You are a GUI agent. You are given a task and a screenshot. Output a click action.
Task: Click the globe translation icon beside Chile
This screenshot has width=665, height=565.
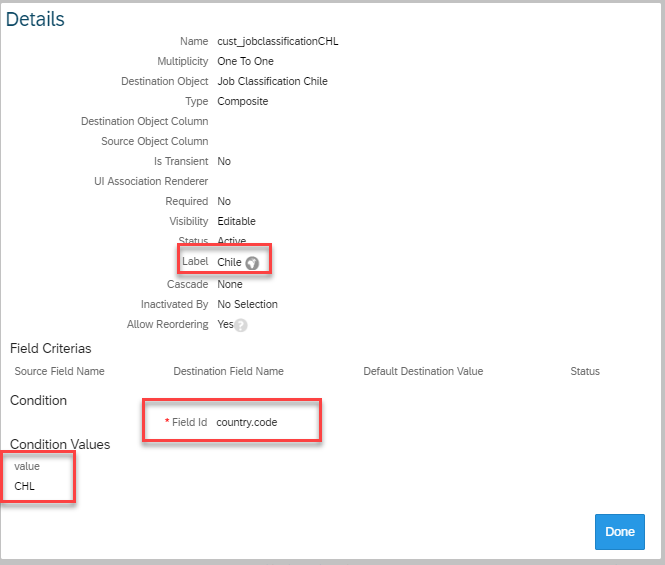(x=252, y=263)
